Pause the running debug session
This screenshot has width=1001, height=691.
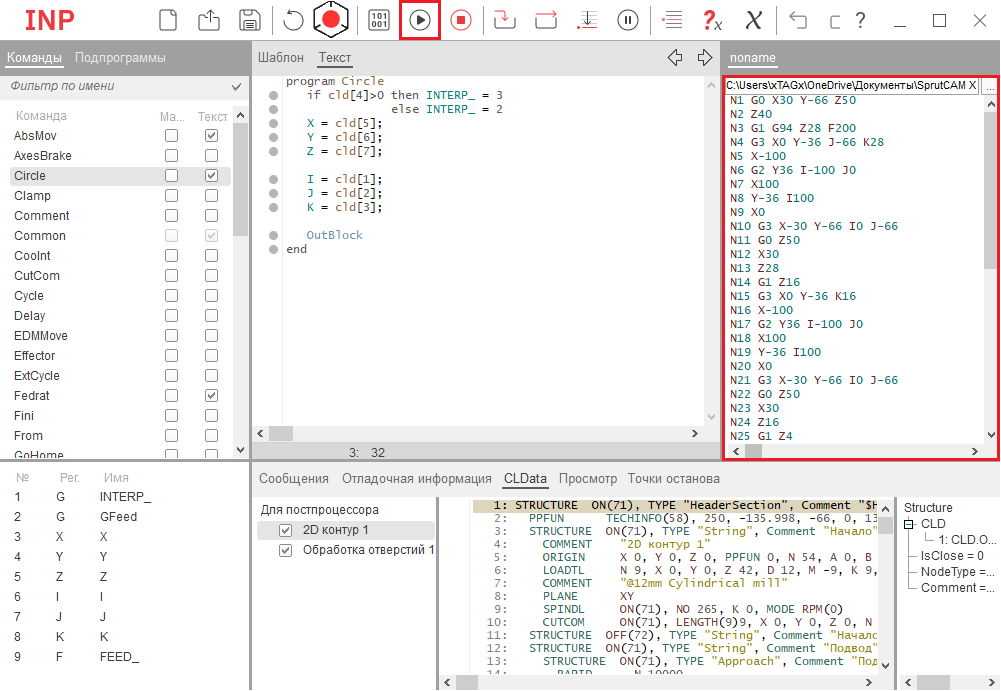point(628,20)
